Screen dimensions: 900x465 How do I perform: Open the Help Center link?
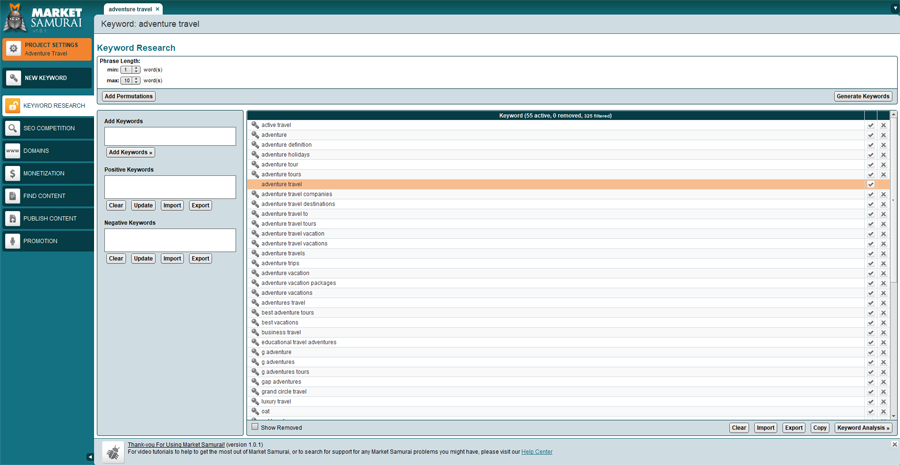tap(537, 452)
